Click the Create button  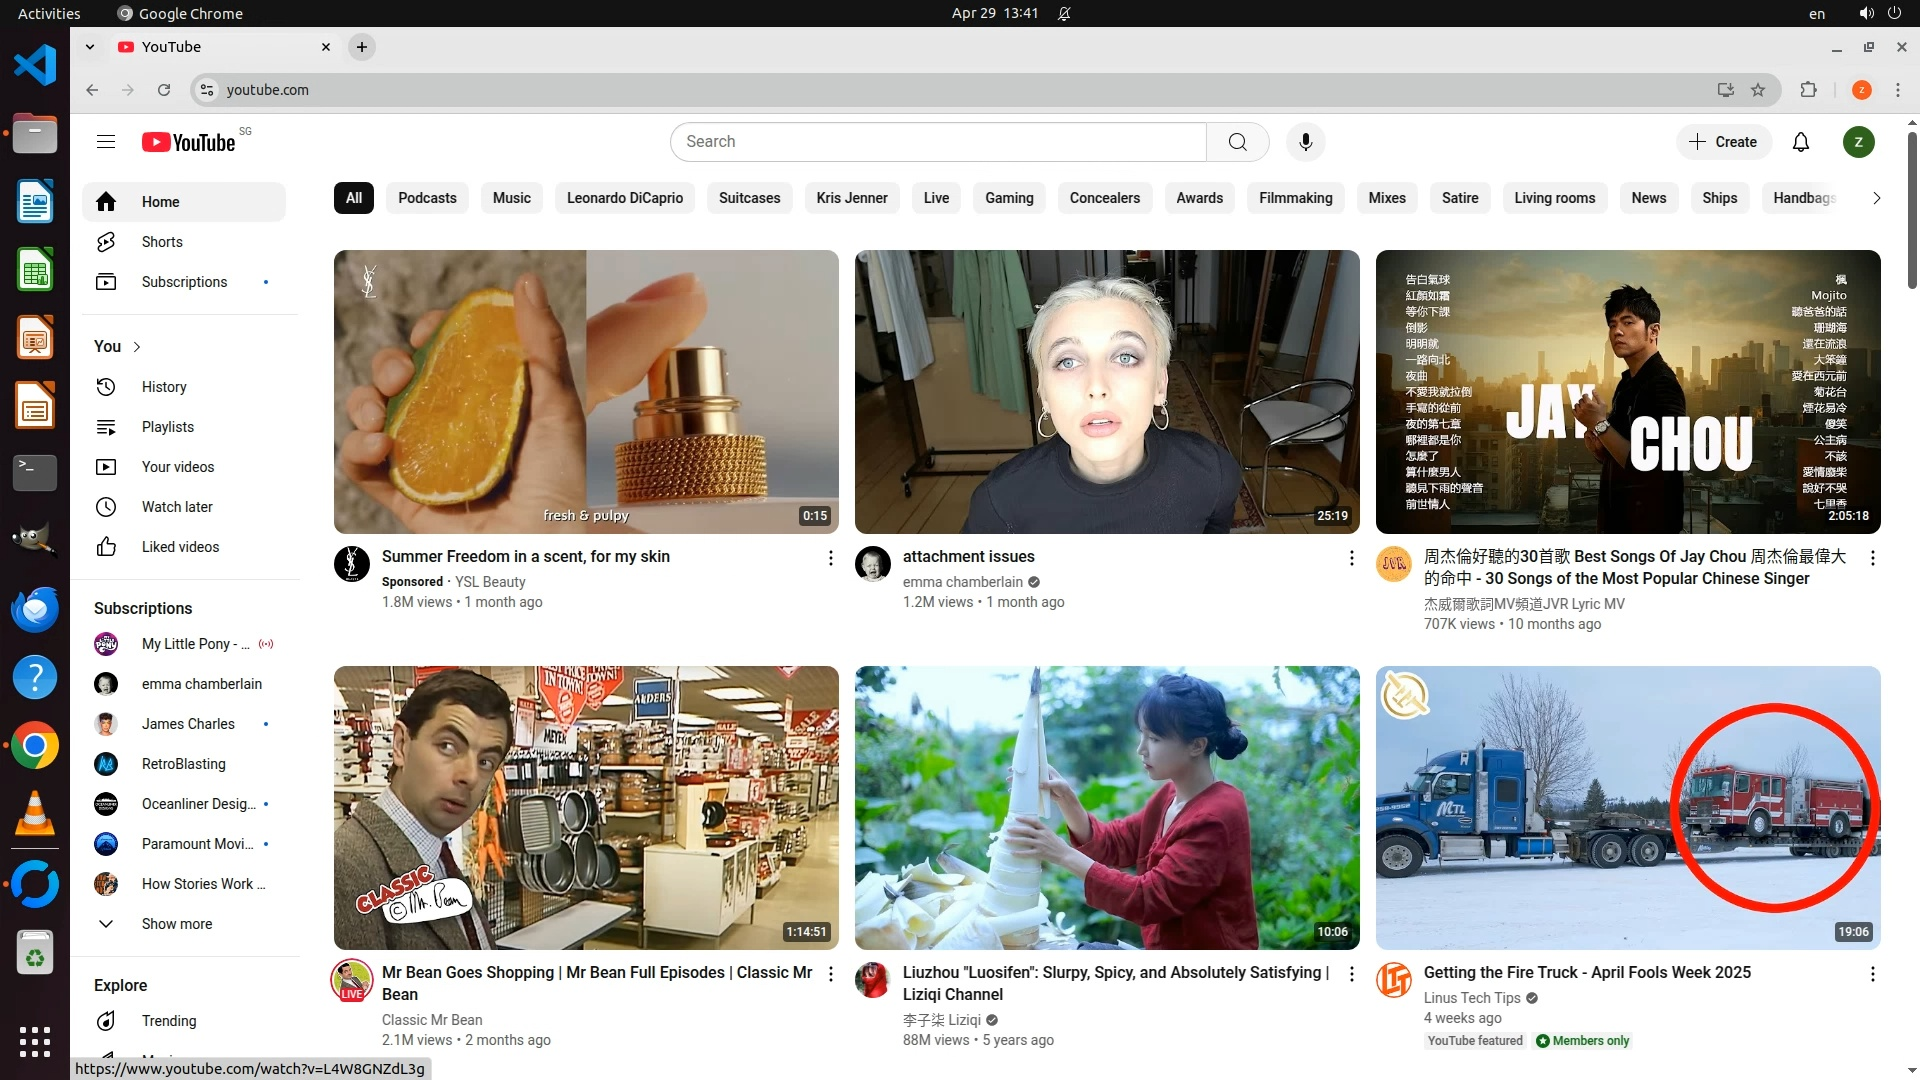(1723, 142)
